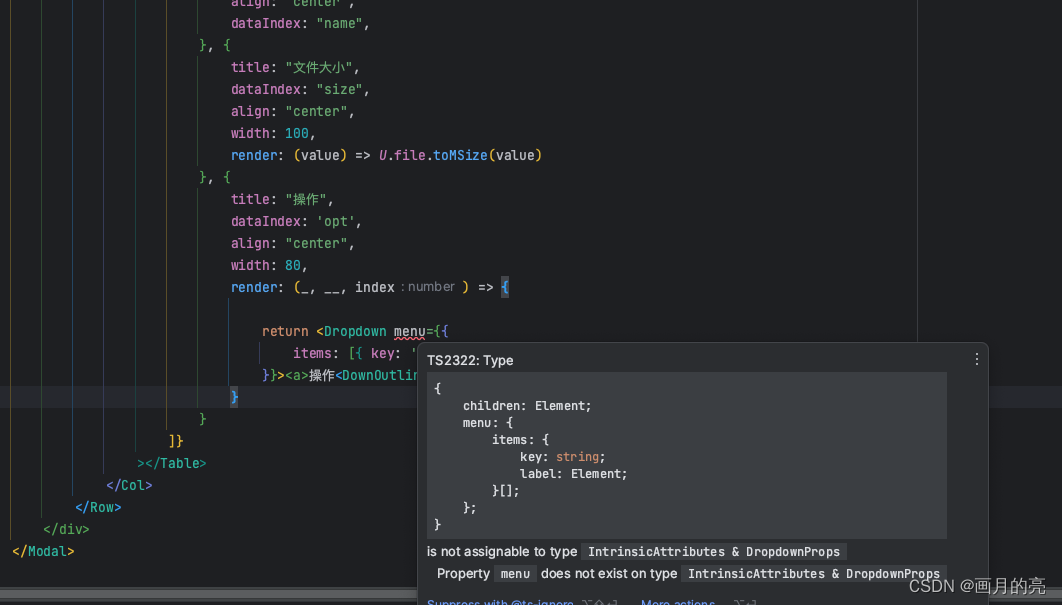Click the closing </Row> tag
This screenshot has height=605, width=1062.
(98, 507)
